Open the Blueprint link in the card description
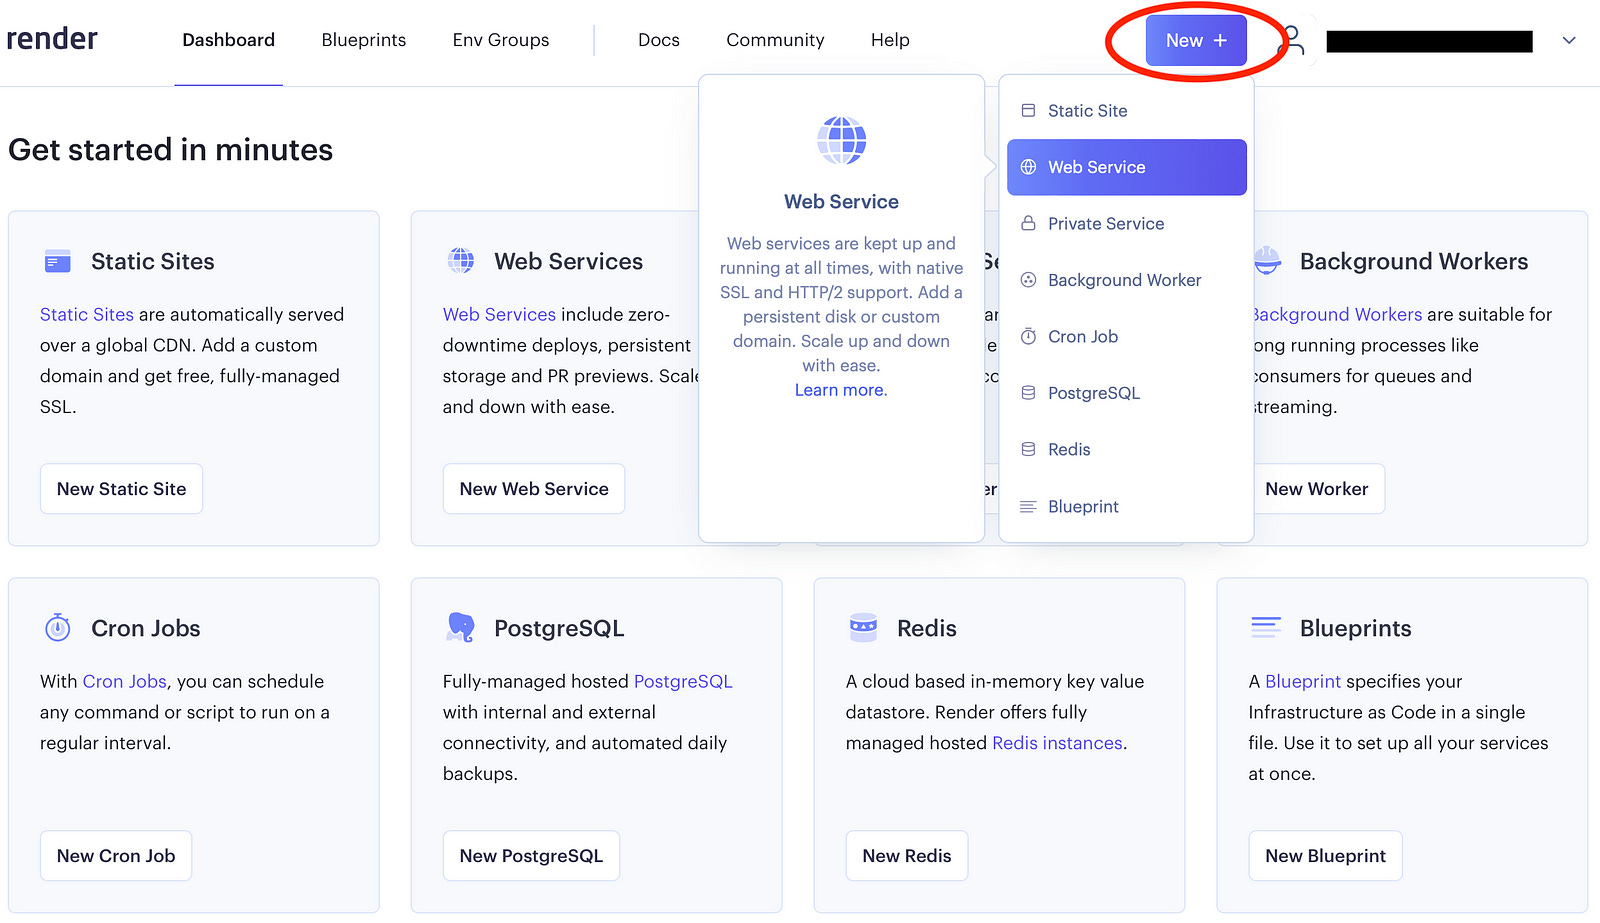Viewport: 1600px width, 923px height. [x=1303, y=681]
